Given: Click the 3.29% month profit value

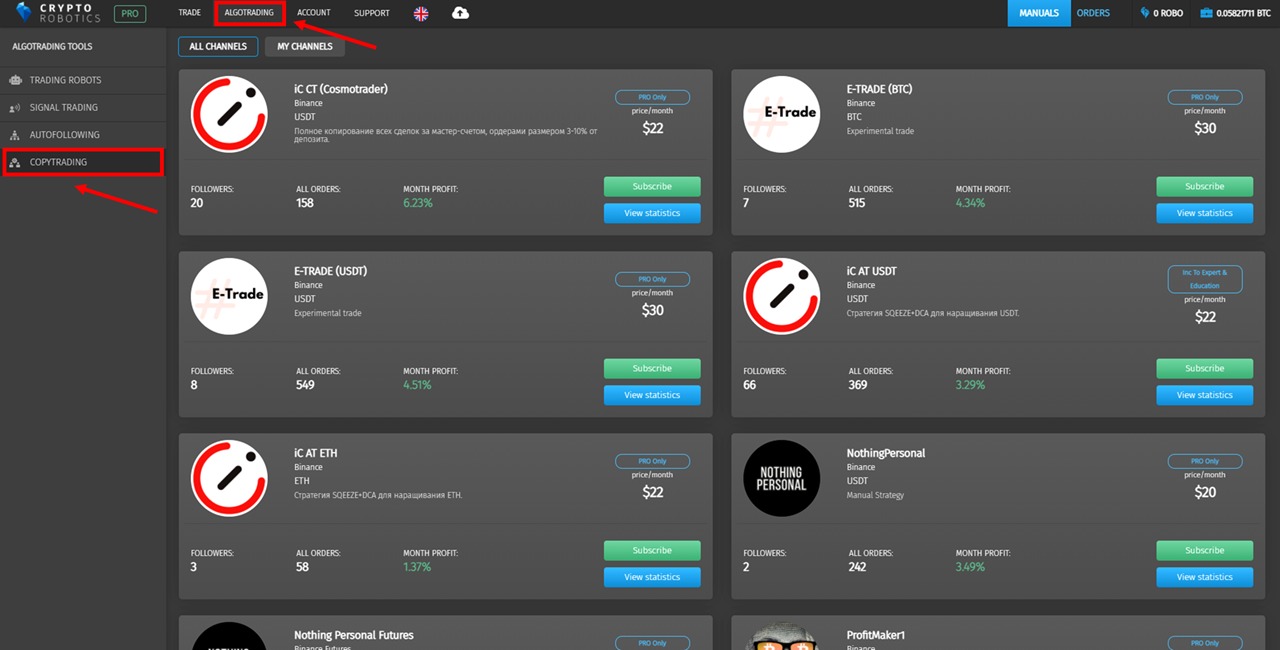Looking at the screenshot, I should (x=971, y=385).
